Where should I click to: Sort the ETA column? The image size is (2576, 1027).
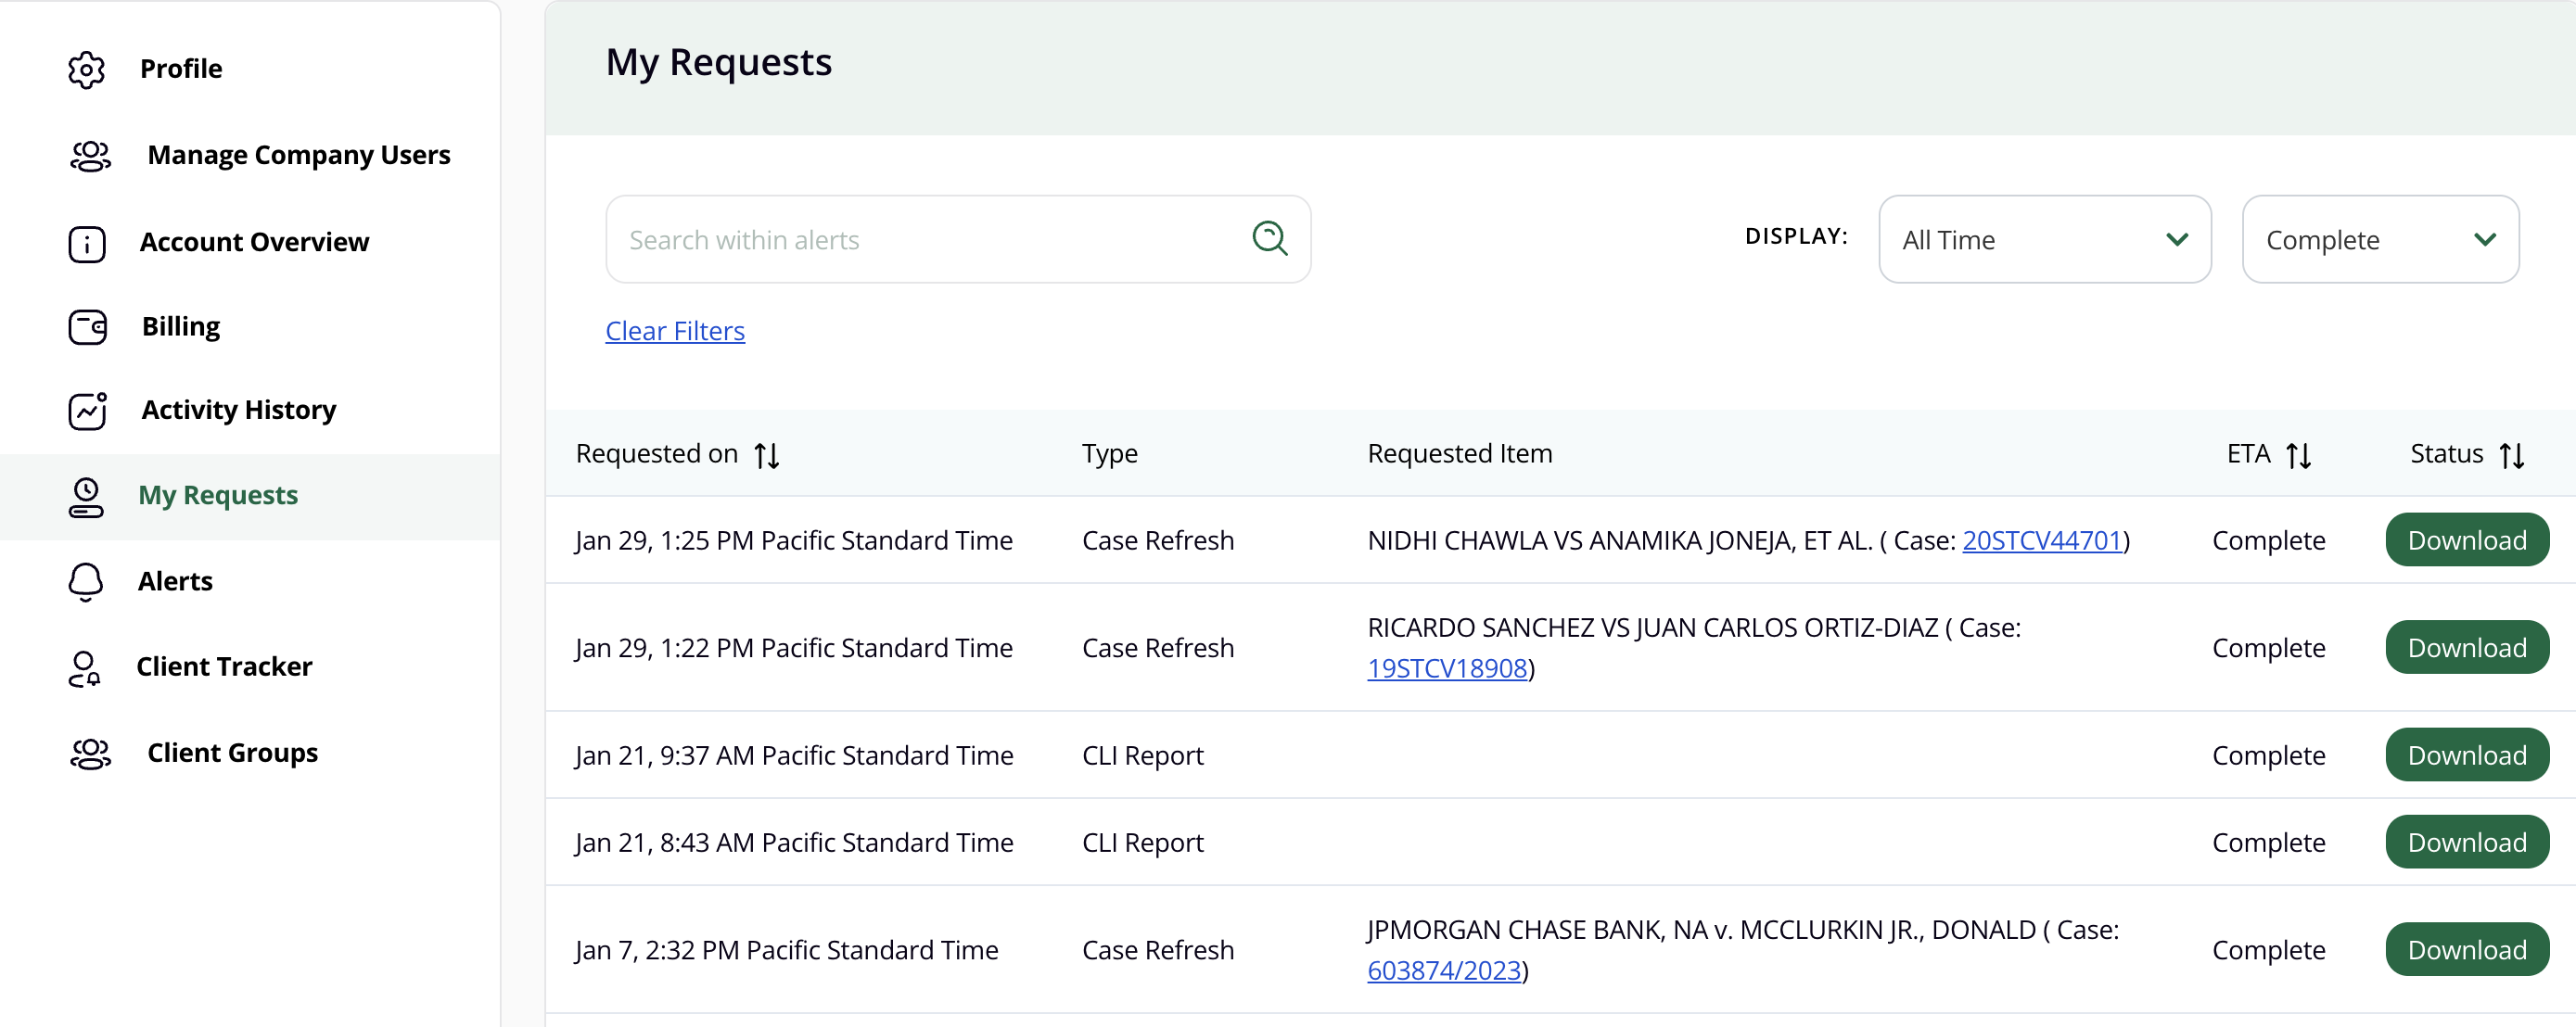[x=2298, y=455]
